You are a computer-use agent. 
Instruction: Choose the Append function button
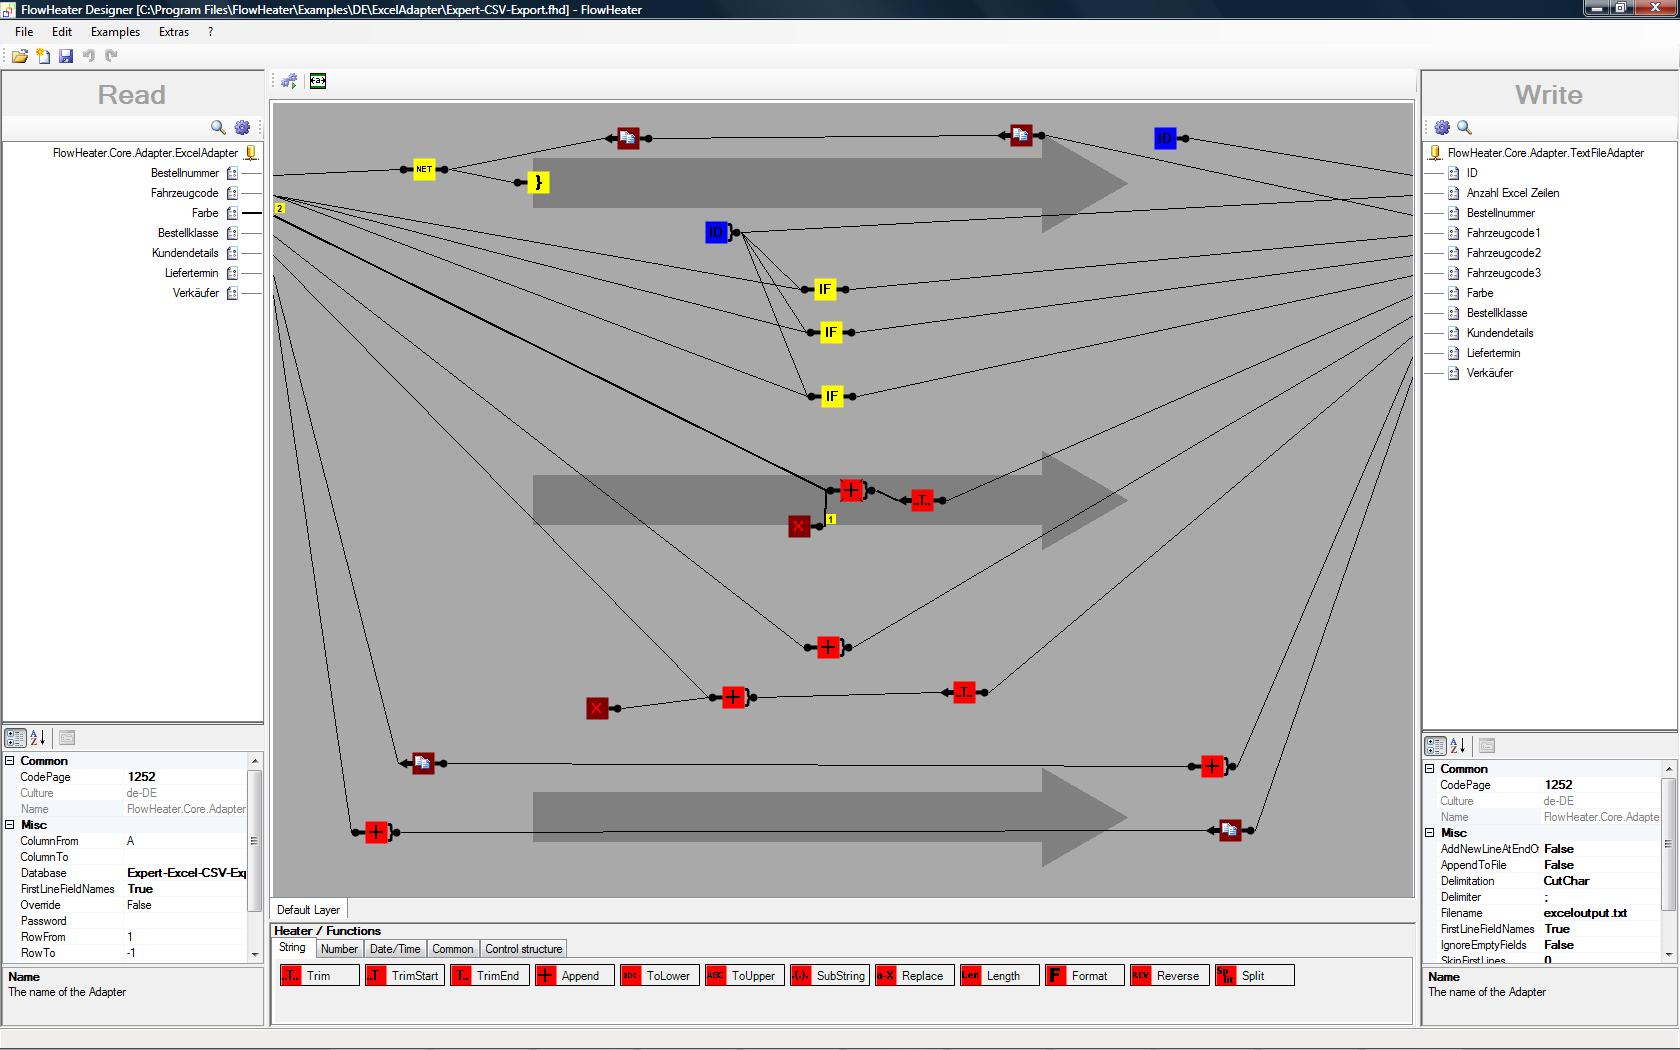tap(572, 976)
